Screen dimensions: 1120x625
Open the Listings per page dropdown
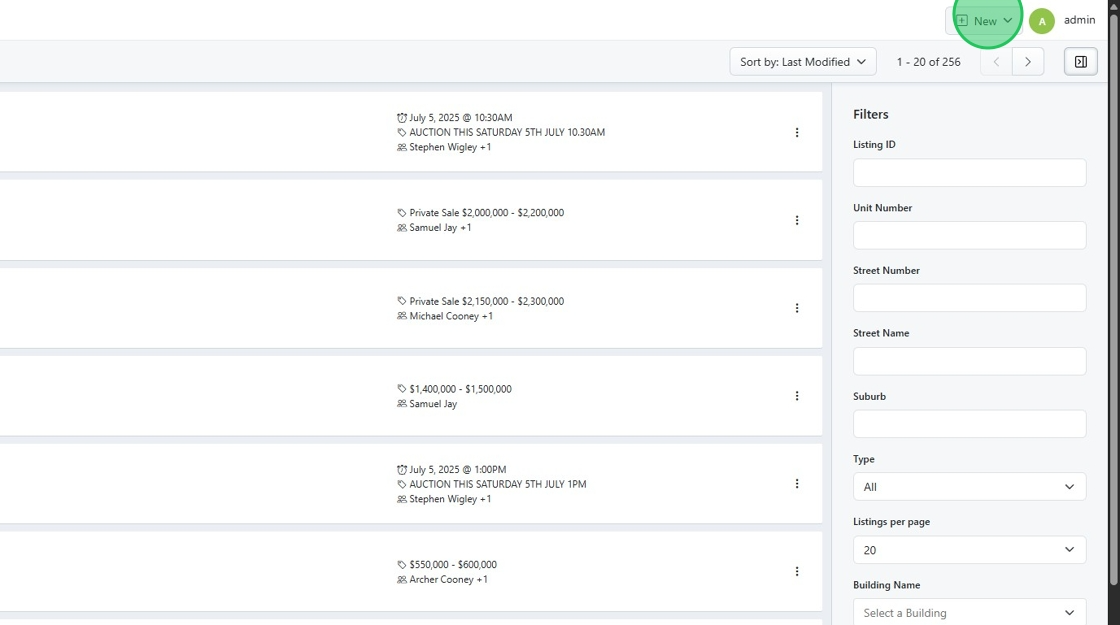point(969,550)
